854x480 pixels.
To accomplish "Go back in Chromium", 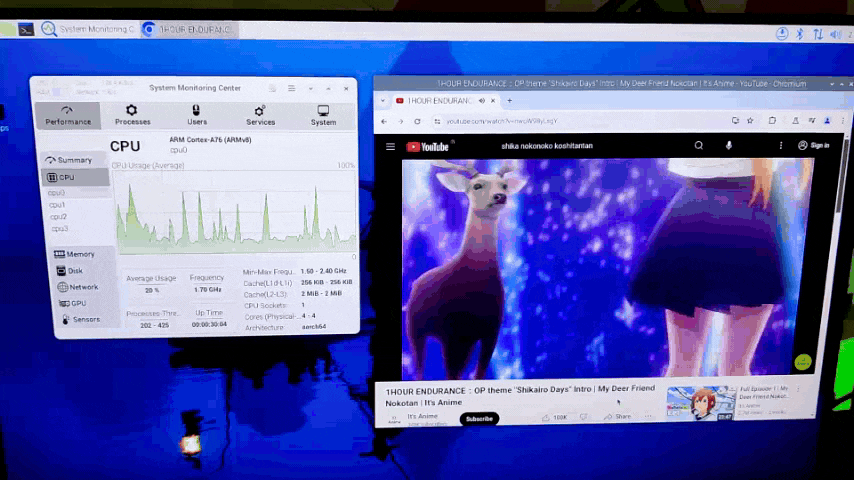I will [384, 121].
